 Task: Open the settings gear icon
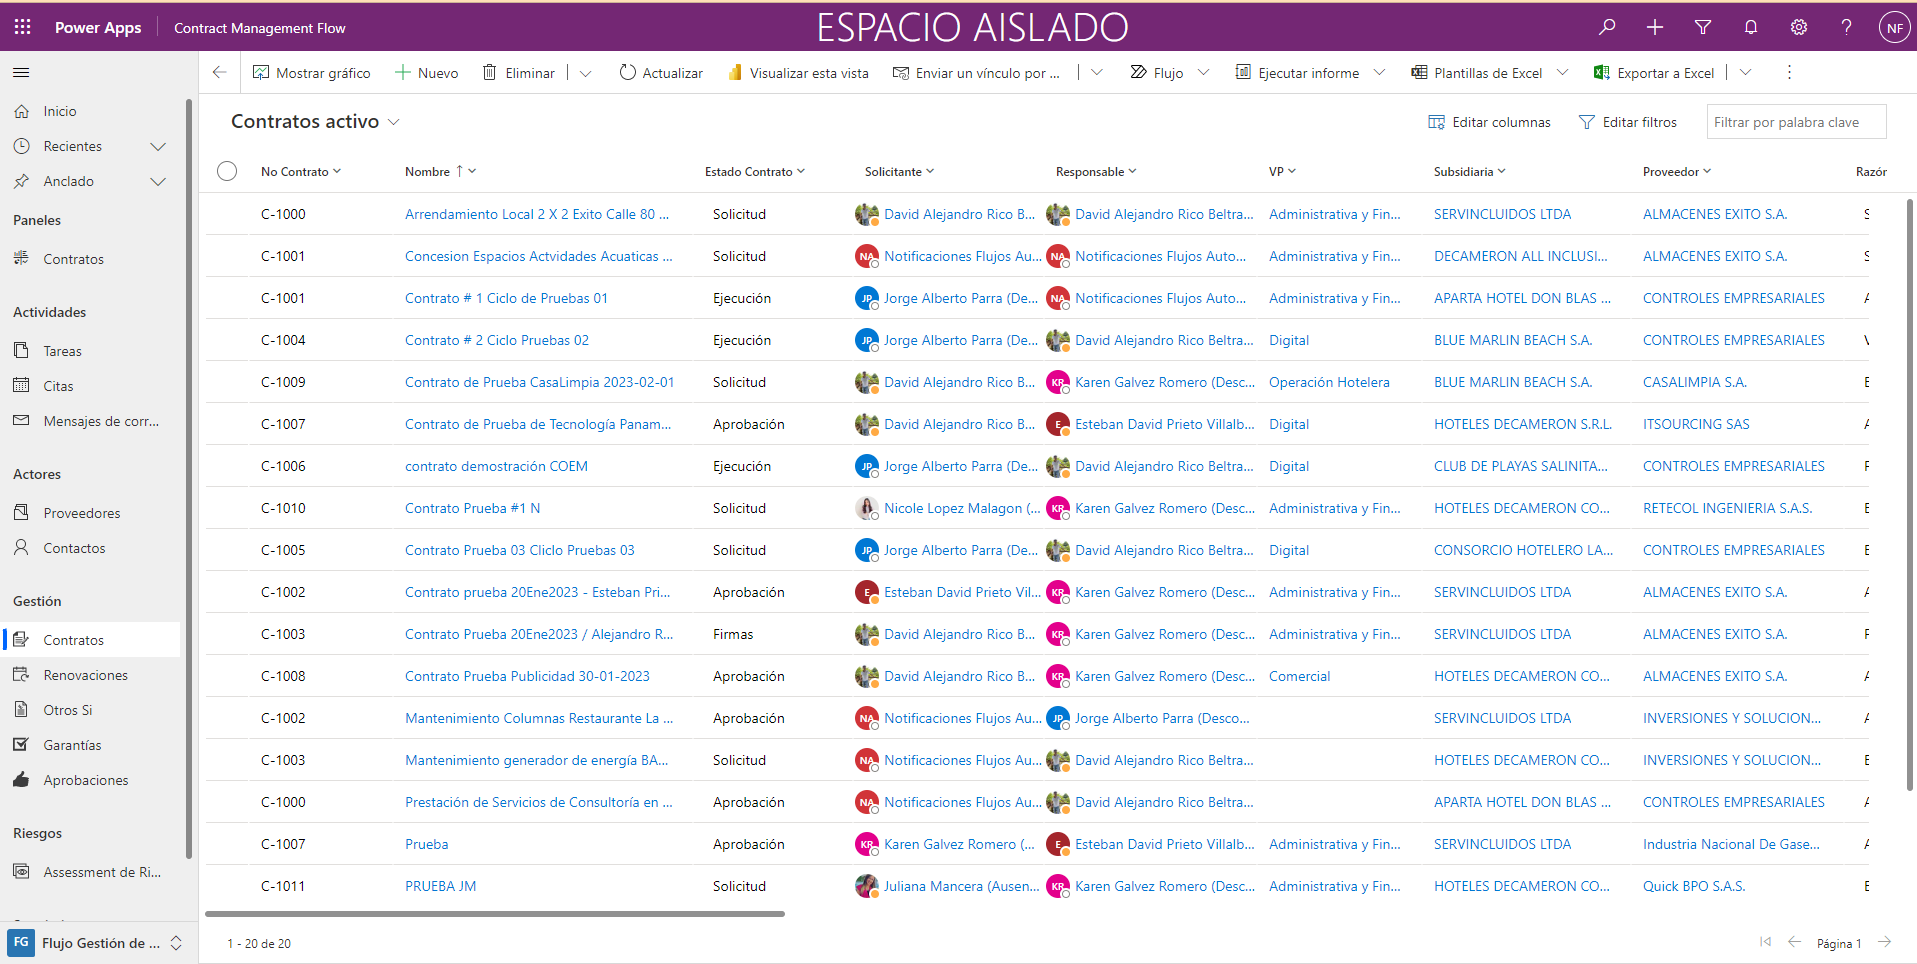1799,28
